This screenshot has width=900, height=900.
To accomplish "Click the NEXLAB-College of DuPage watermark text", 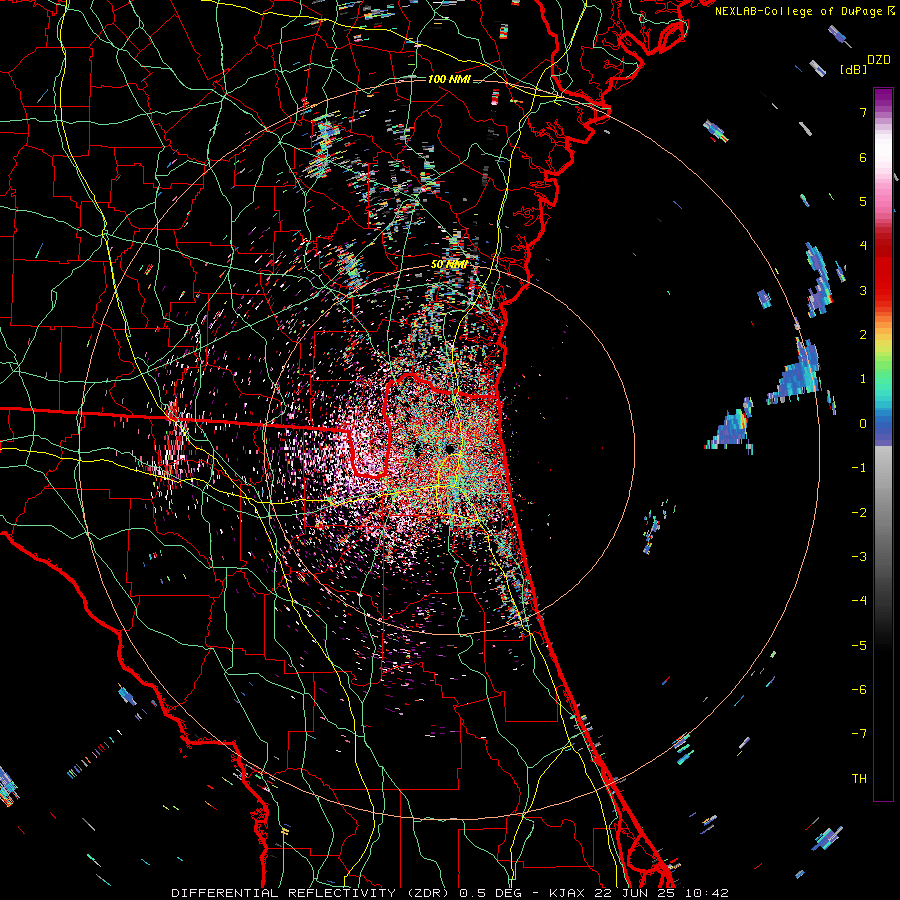I will tap(804, 11).
